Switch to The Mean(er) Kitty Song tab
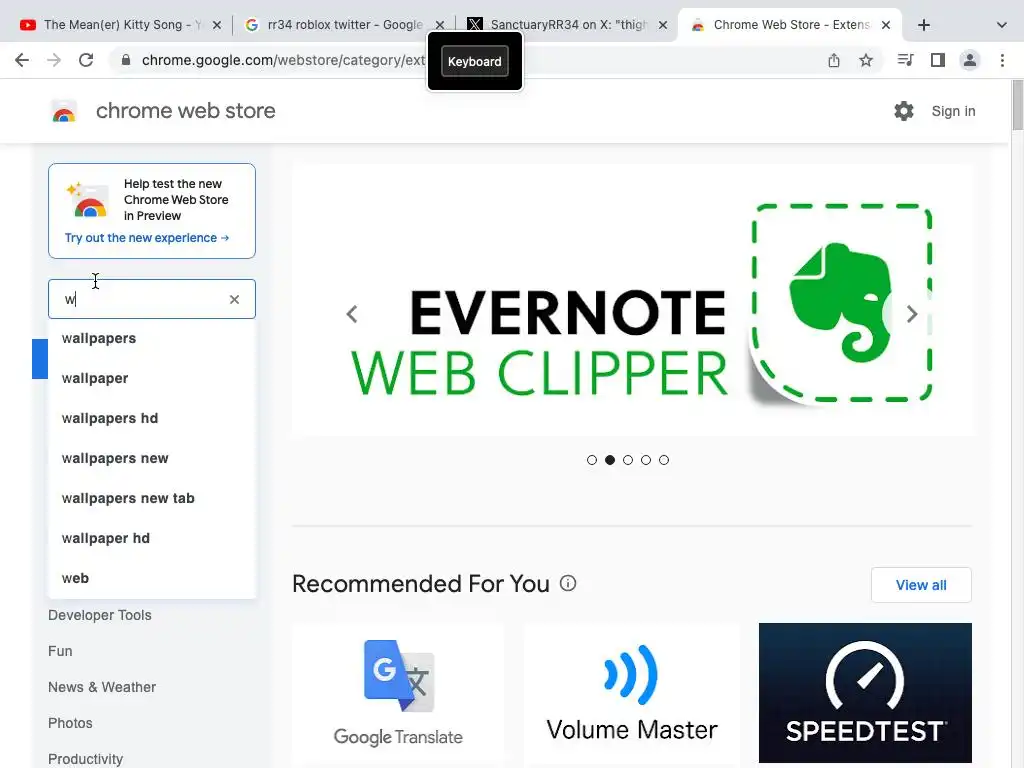The height and width of the screenshot is (768, 1024). (x=121, y=25)
